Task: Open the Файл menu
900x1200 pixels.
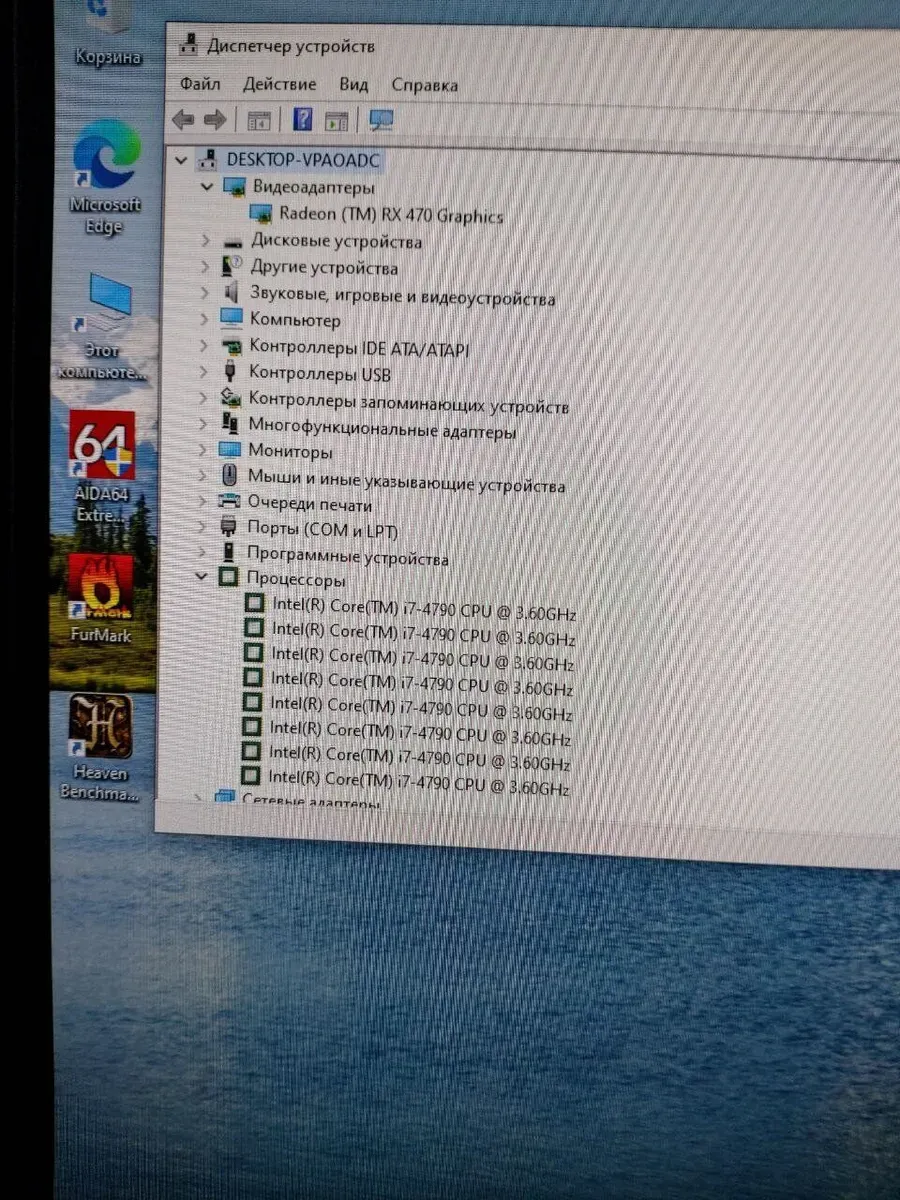Action: coord(200,84)
